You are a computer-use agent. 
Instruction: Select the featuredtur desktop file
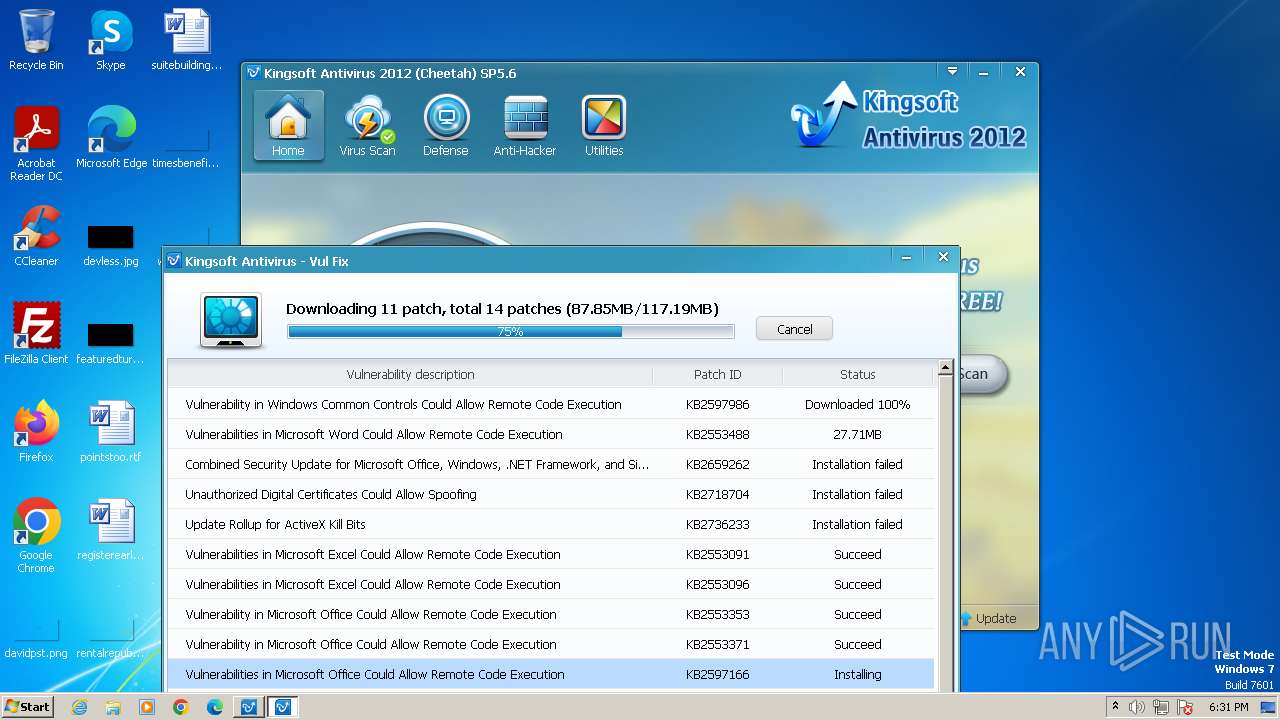coord(111,342)
